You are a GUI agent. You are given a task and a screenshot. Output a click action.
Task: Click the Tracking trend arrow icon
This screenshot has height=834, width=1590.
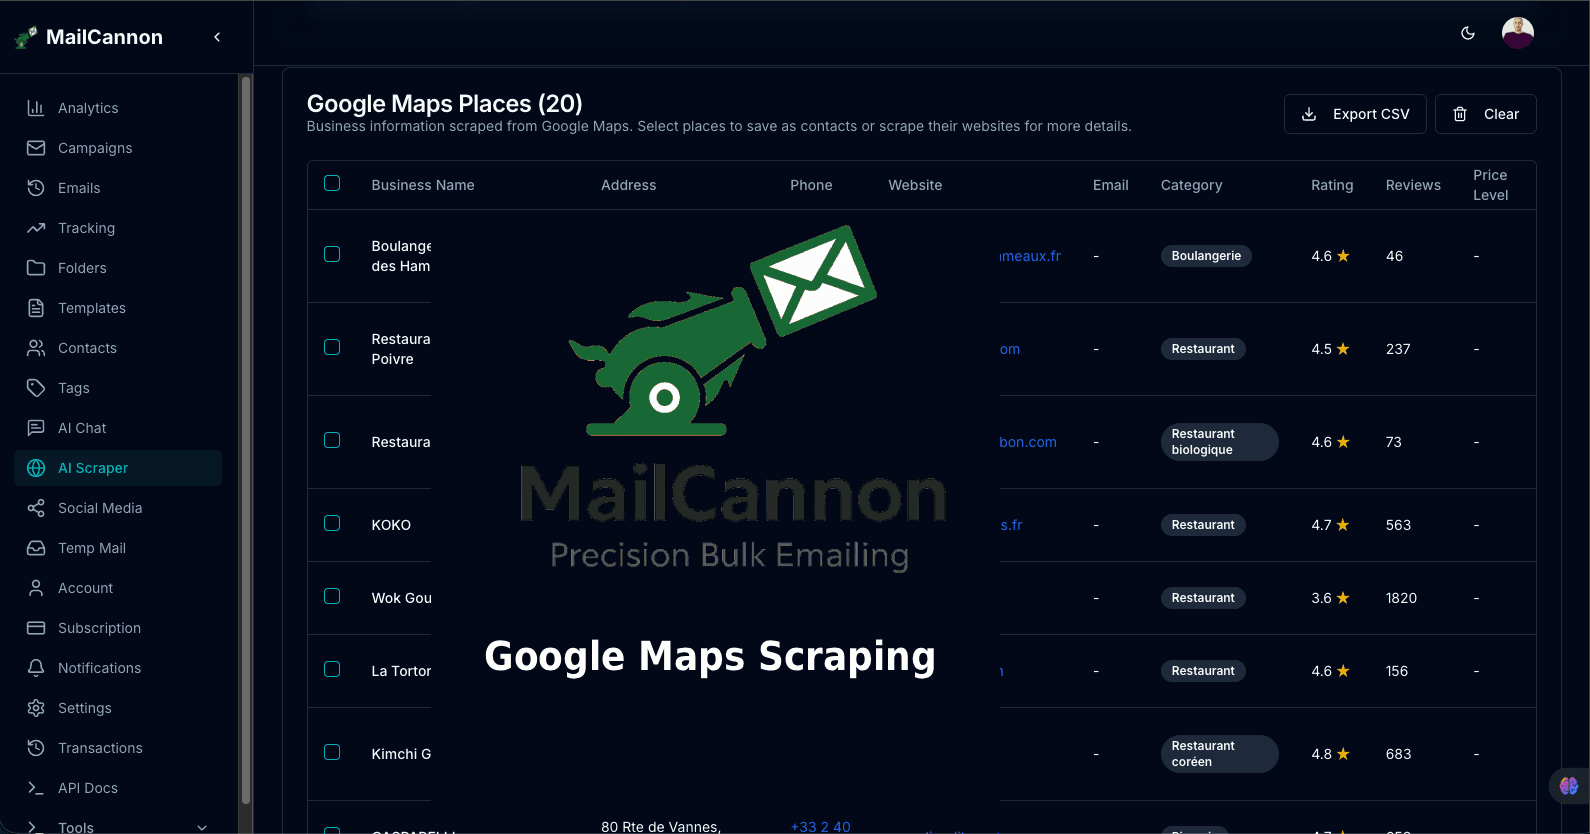(36, 228)
